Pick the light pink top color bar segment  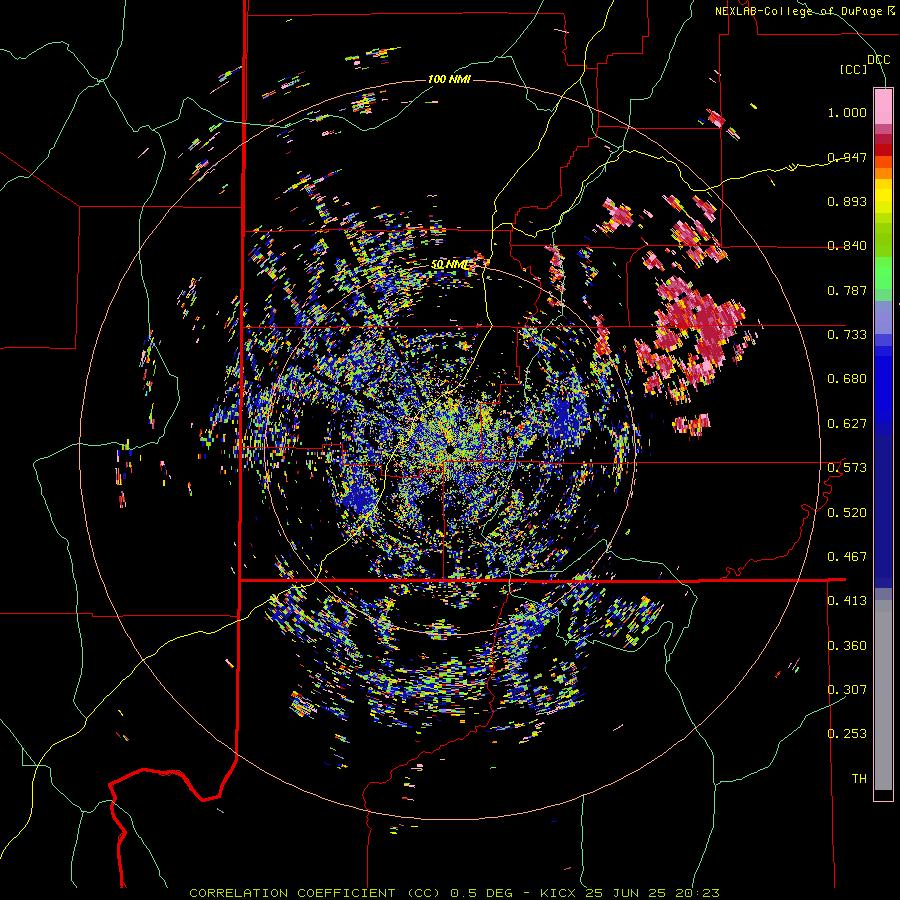(x=883, y=106)
